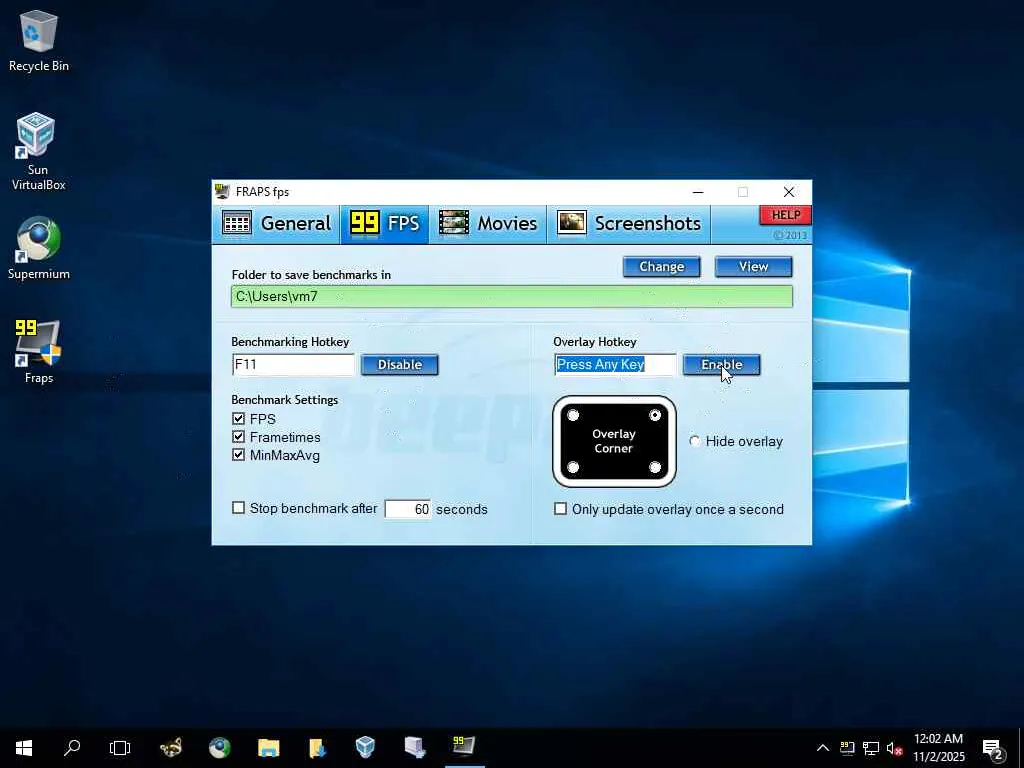Click the 60 seconds duration field

coord(408,509)
